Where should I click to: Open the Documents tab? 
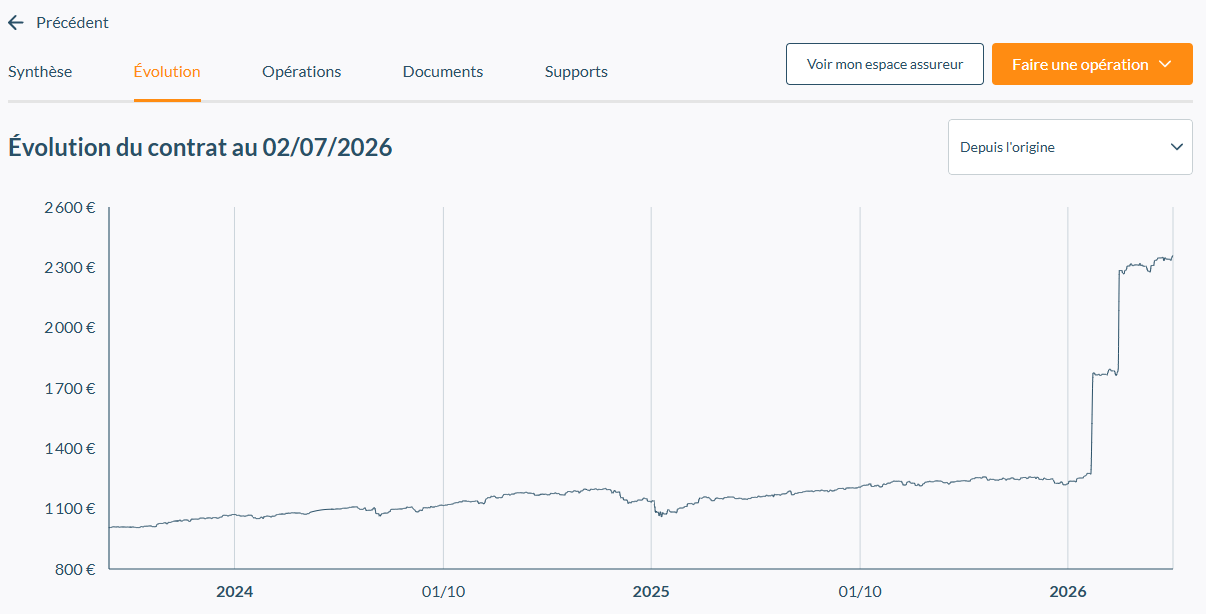[443, 72]
